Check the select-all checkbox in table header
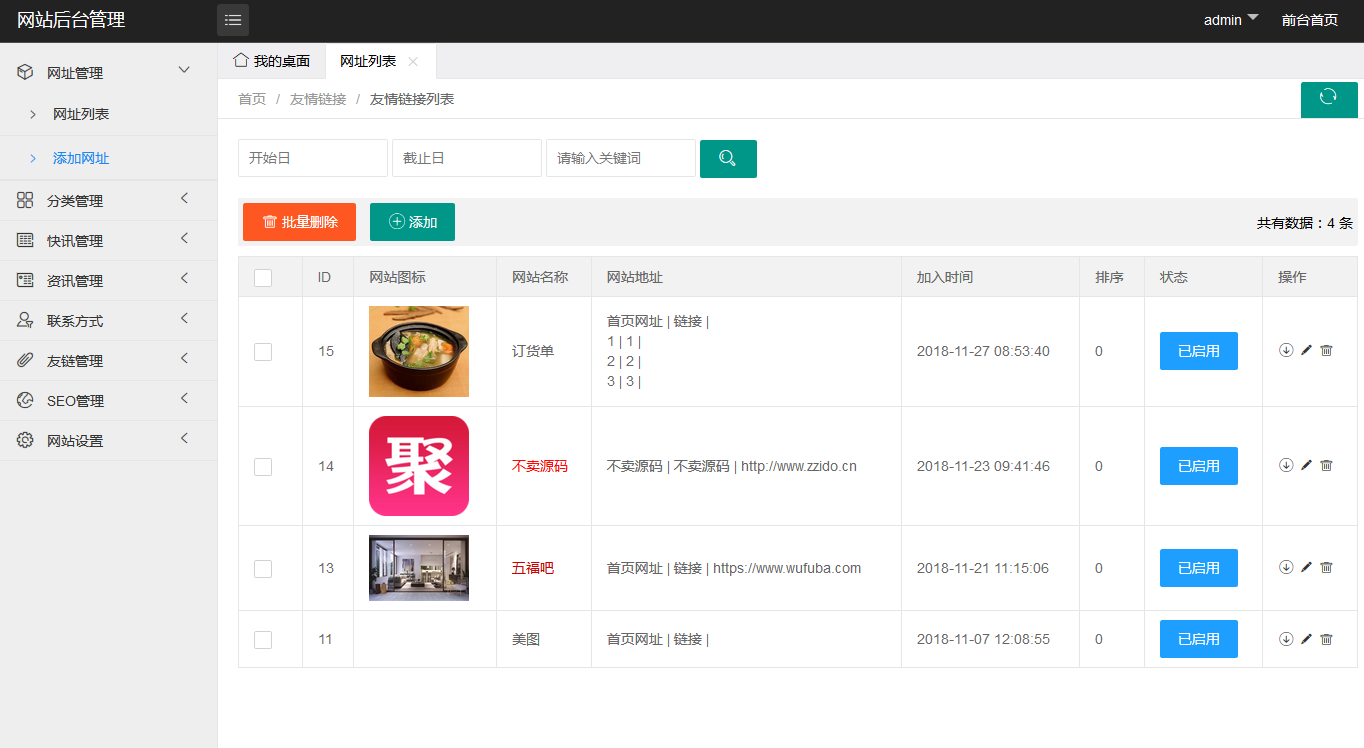This screenshot has height=748, width=1364. click(x=263, y=278)
